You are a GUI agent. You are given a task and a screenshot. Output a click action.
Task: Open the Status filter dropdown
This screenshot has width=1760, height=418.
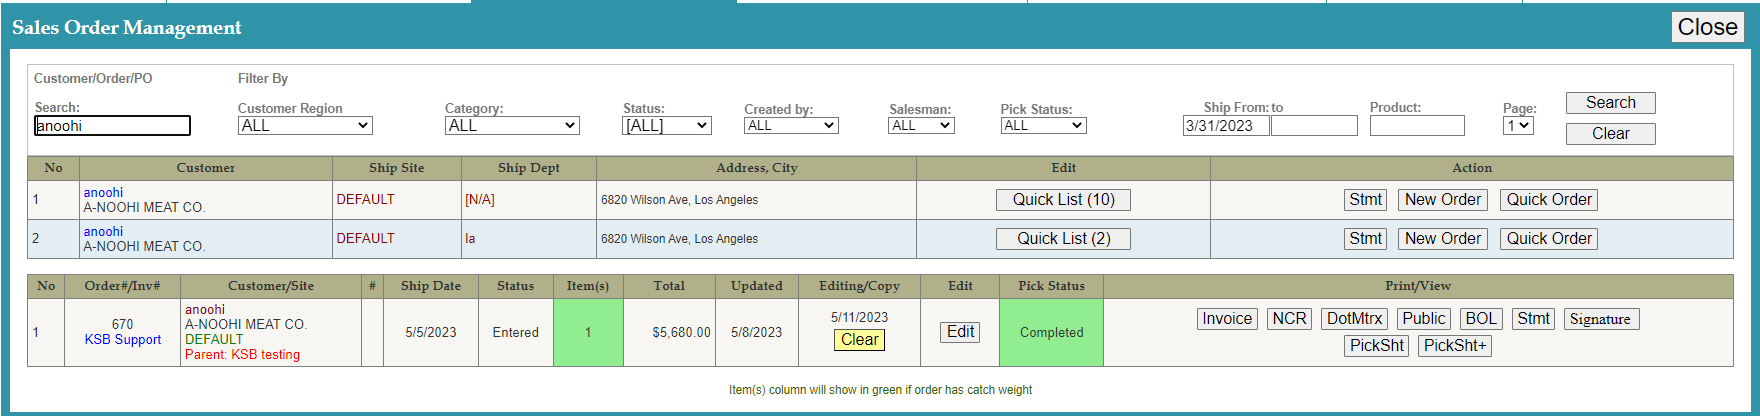click(667, 126)
